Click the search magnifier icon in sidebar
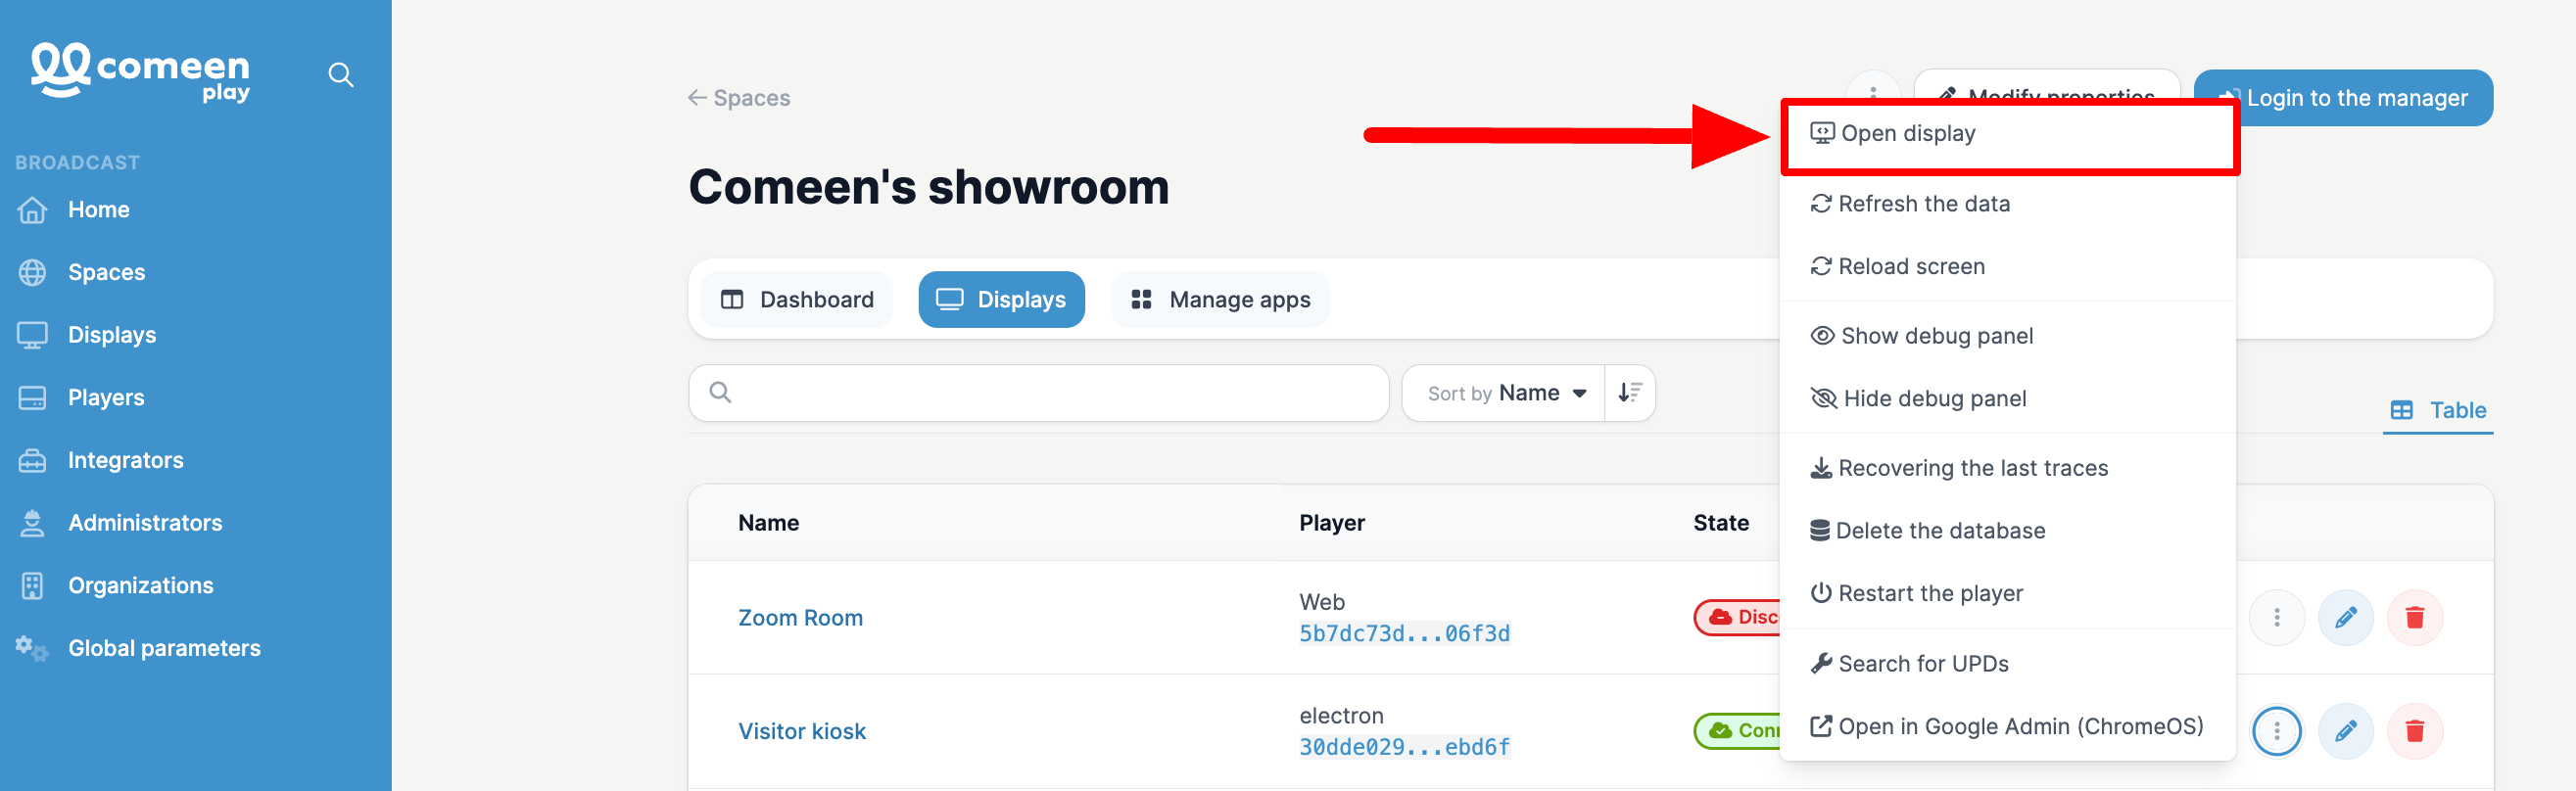This screenshot has height=791, width=2576. pos(341,75)
